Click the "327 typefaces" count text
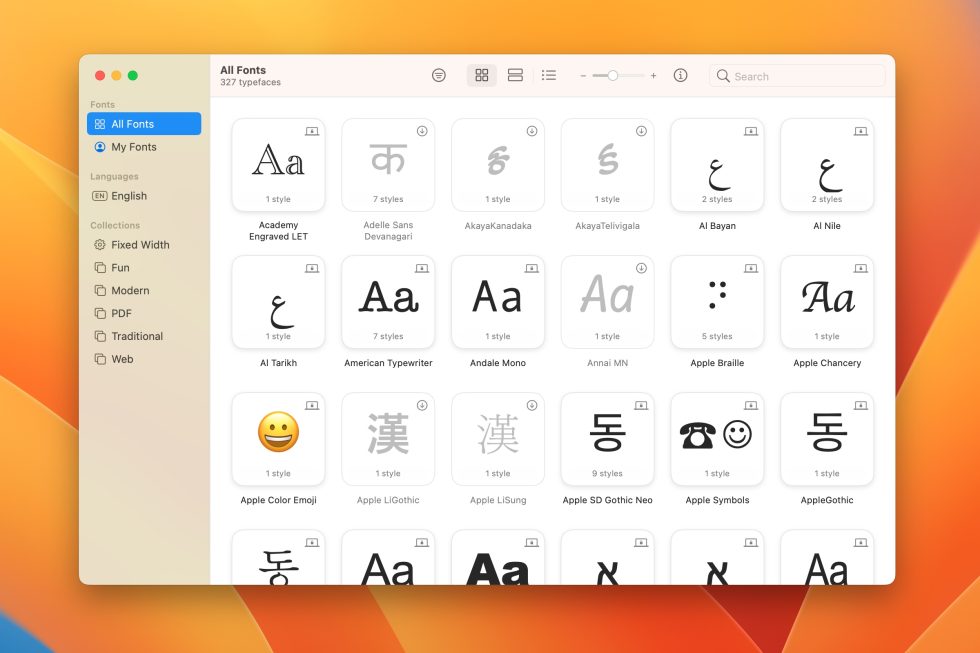The width and height of the screenshot is (980, 653). [x=251, y=82]
